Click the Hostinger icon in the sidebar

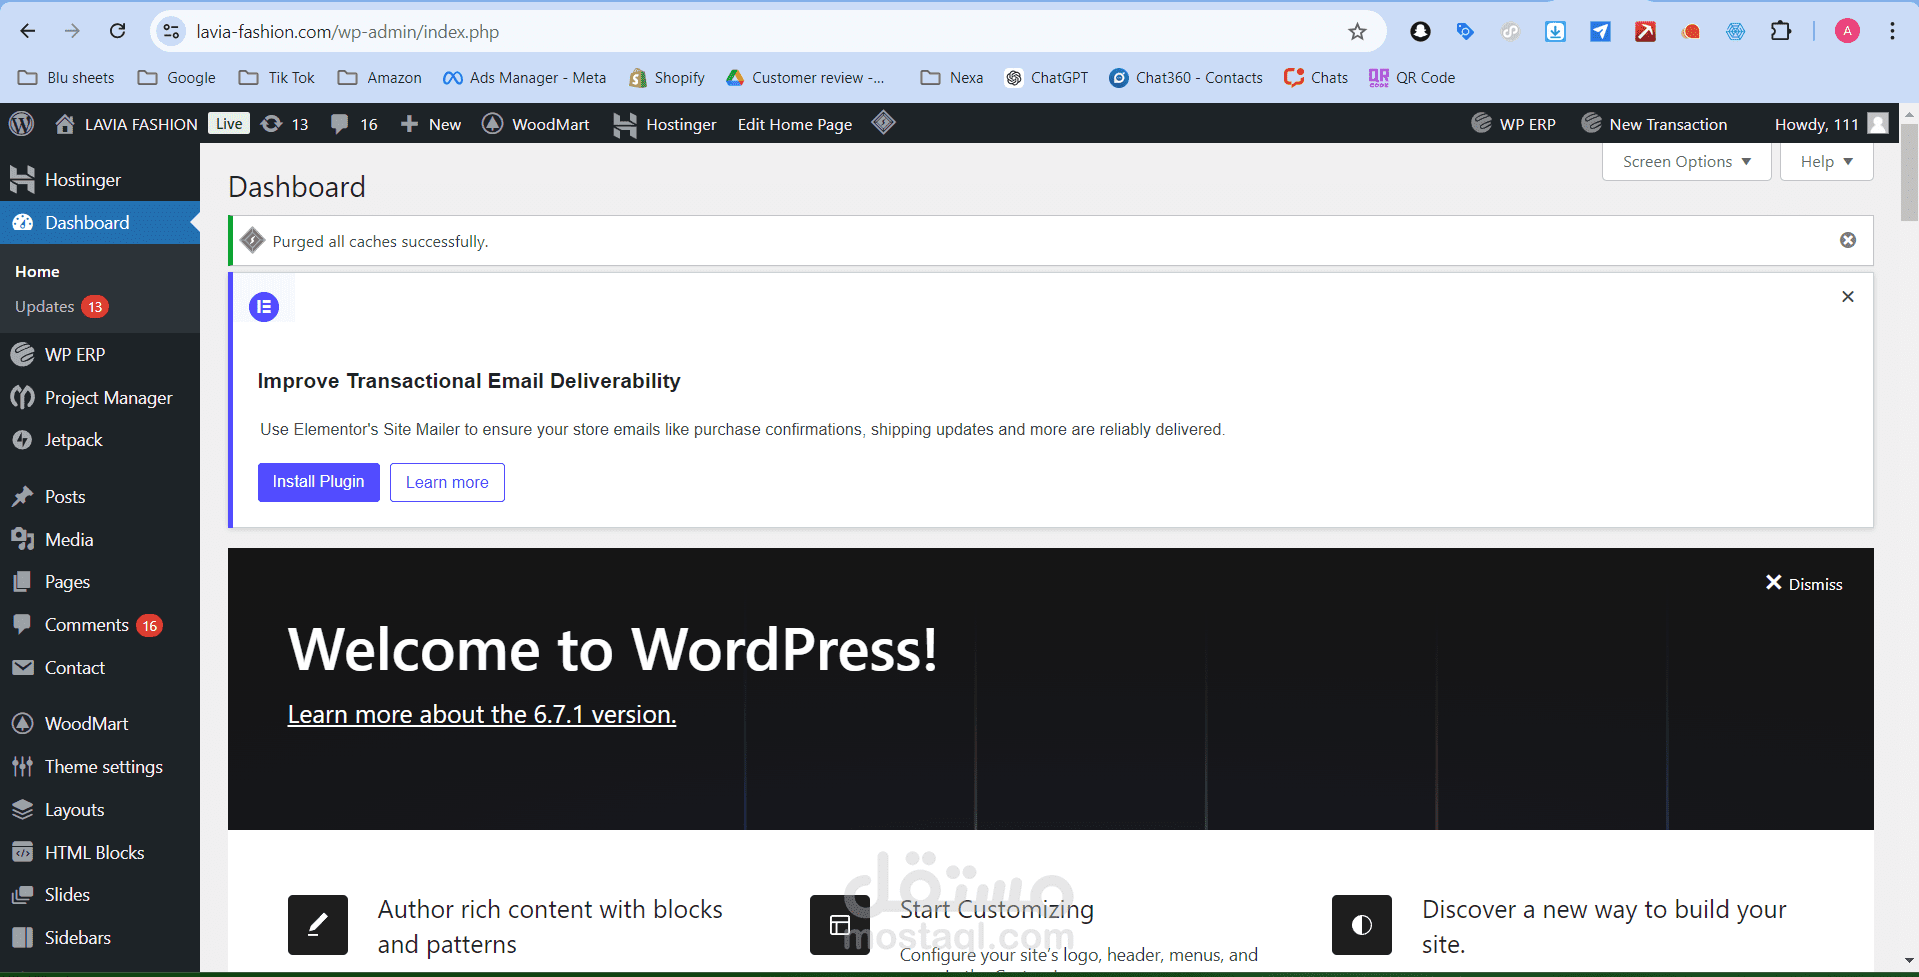click(x=22, y=180)
